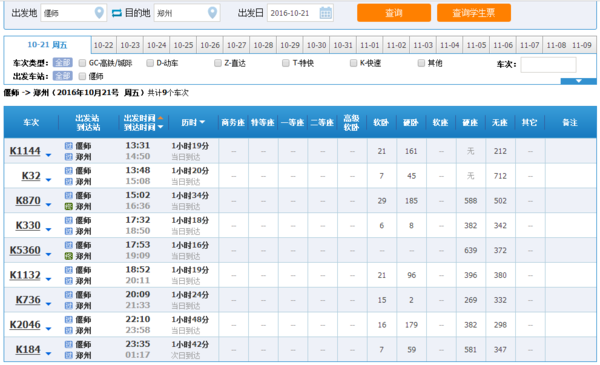The width and height of the screenshot is (600, 365).
Task: Open the 10-31 date tab
Action: [343, 45]
